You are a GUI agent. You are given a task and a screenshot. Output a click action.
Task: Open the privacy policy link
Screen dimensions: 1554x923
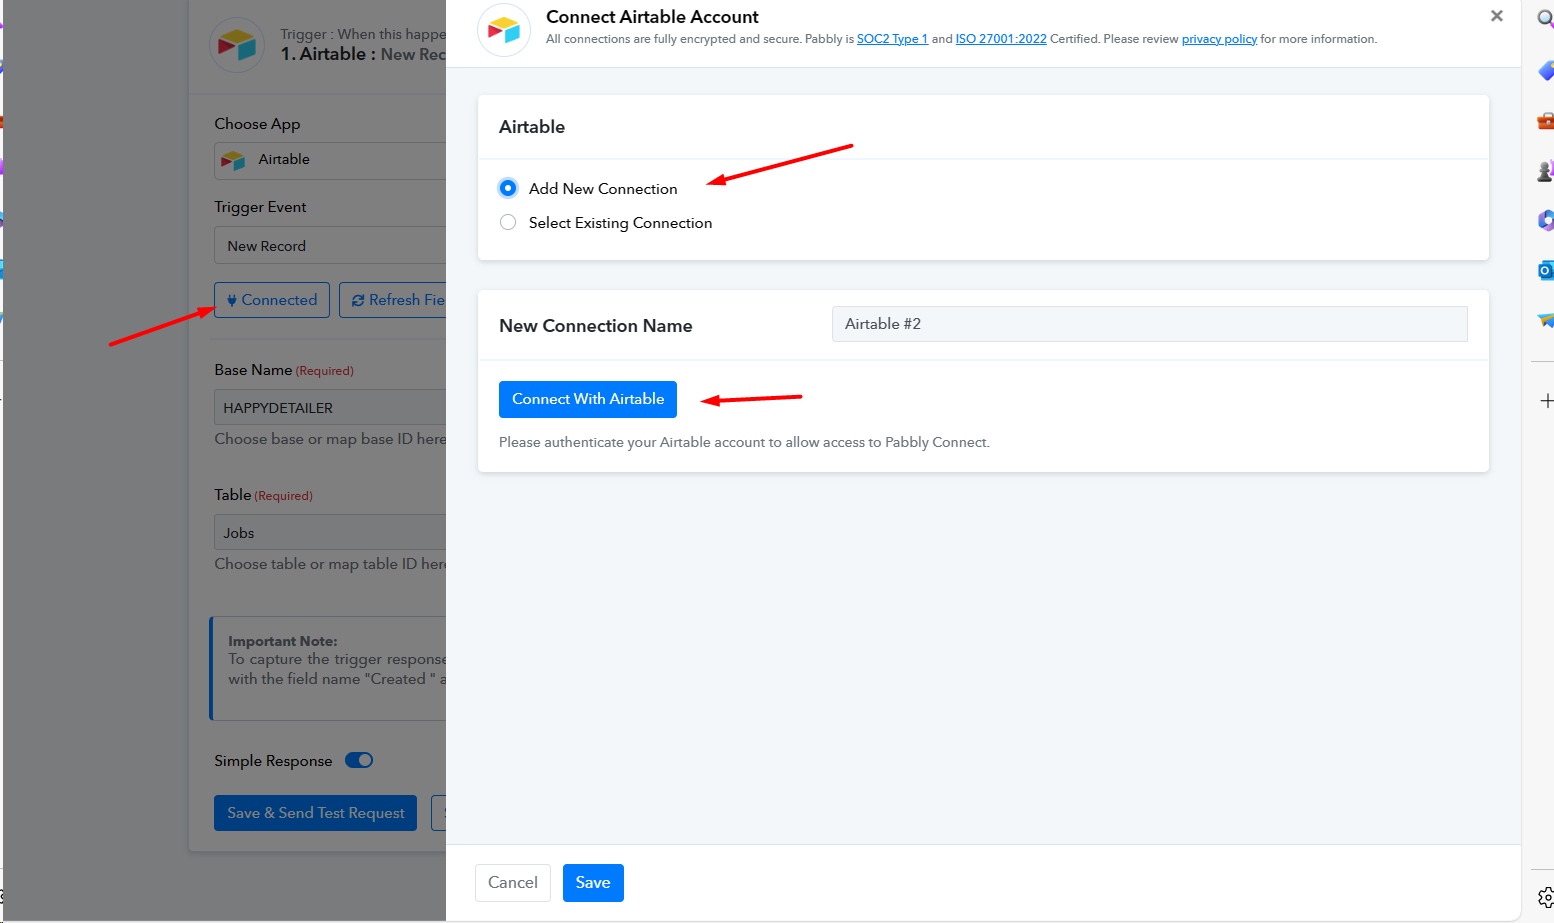pyautogui.click(x=1219, y=39)
